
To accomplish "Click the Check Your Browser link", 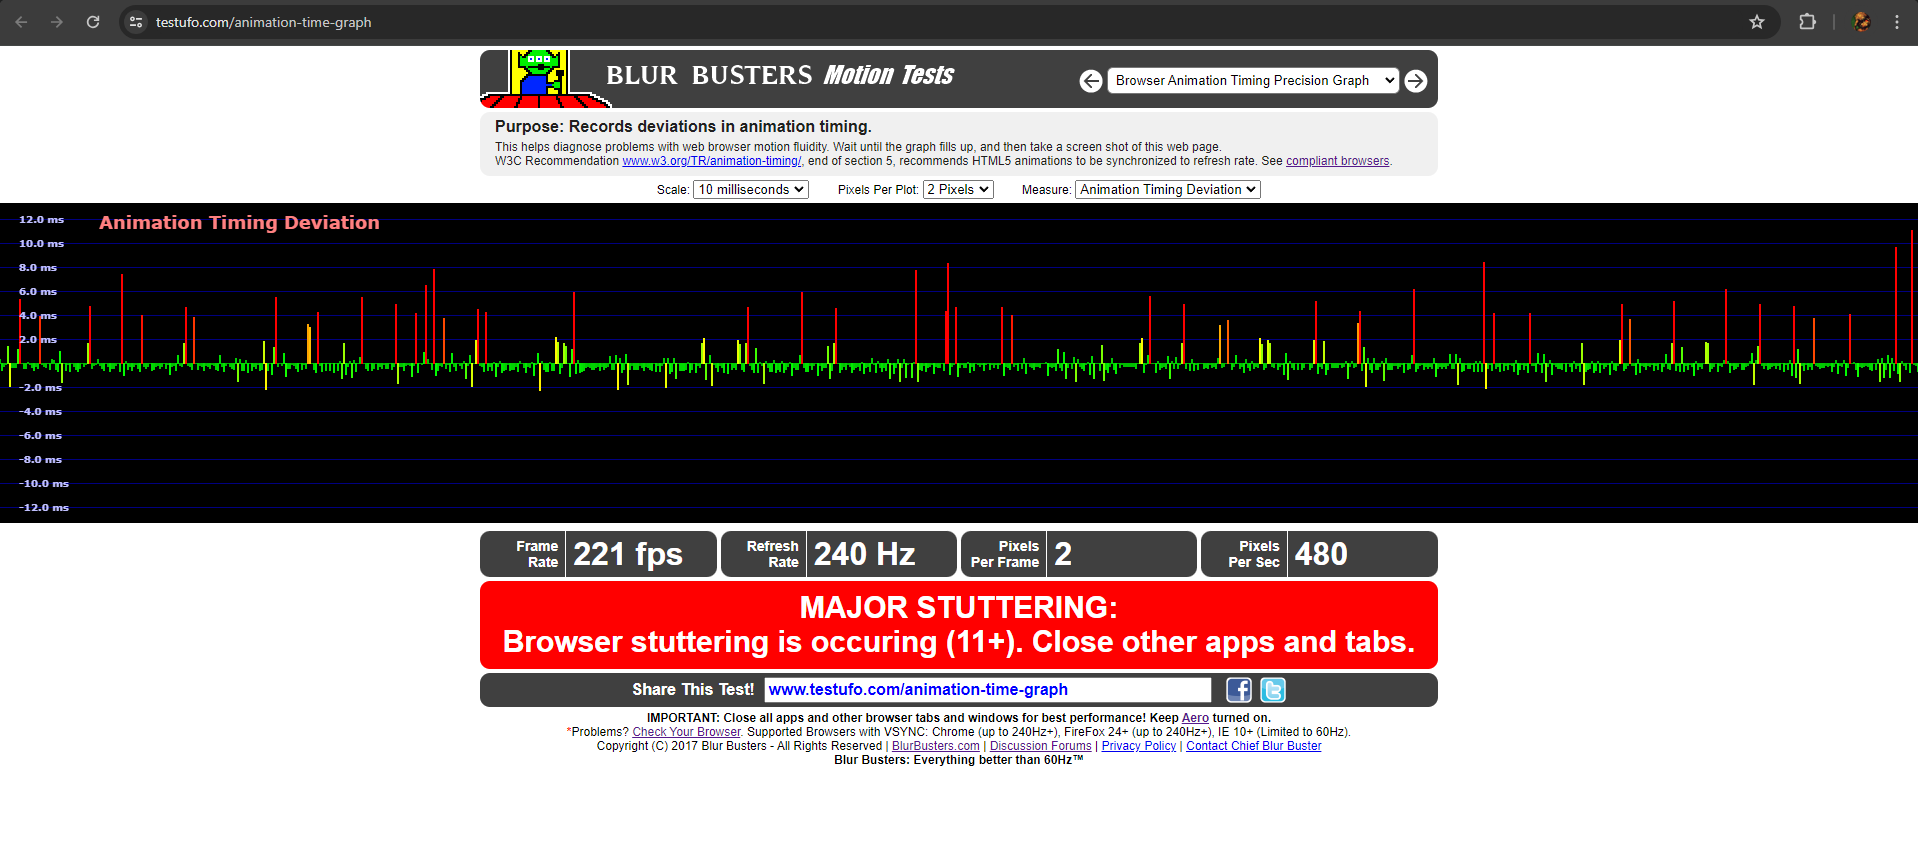I will click(x=686, y=732).
